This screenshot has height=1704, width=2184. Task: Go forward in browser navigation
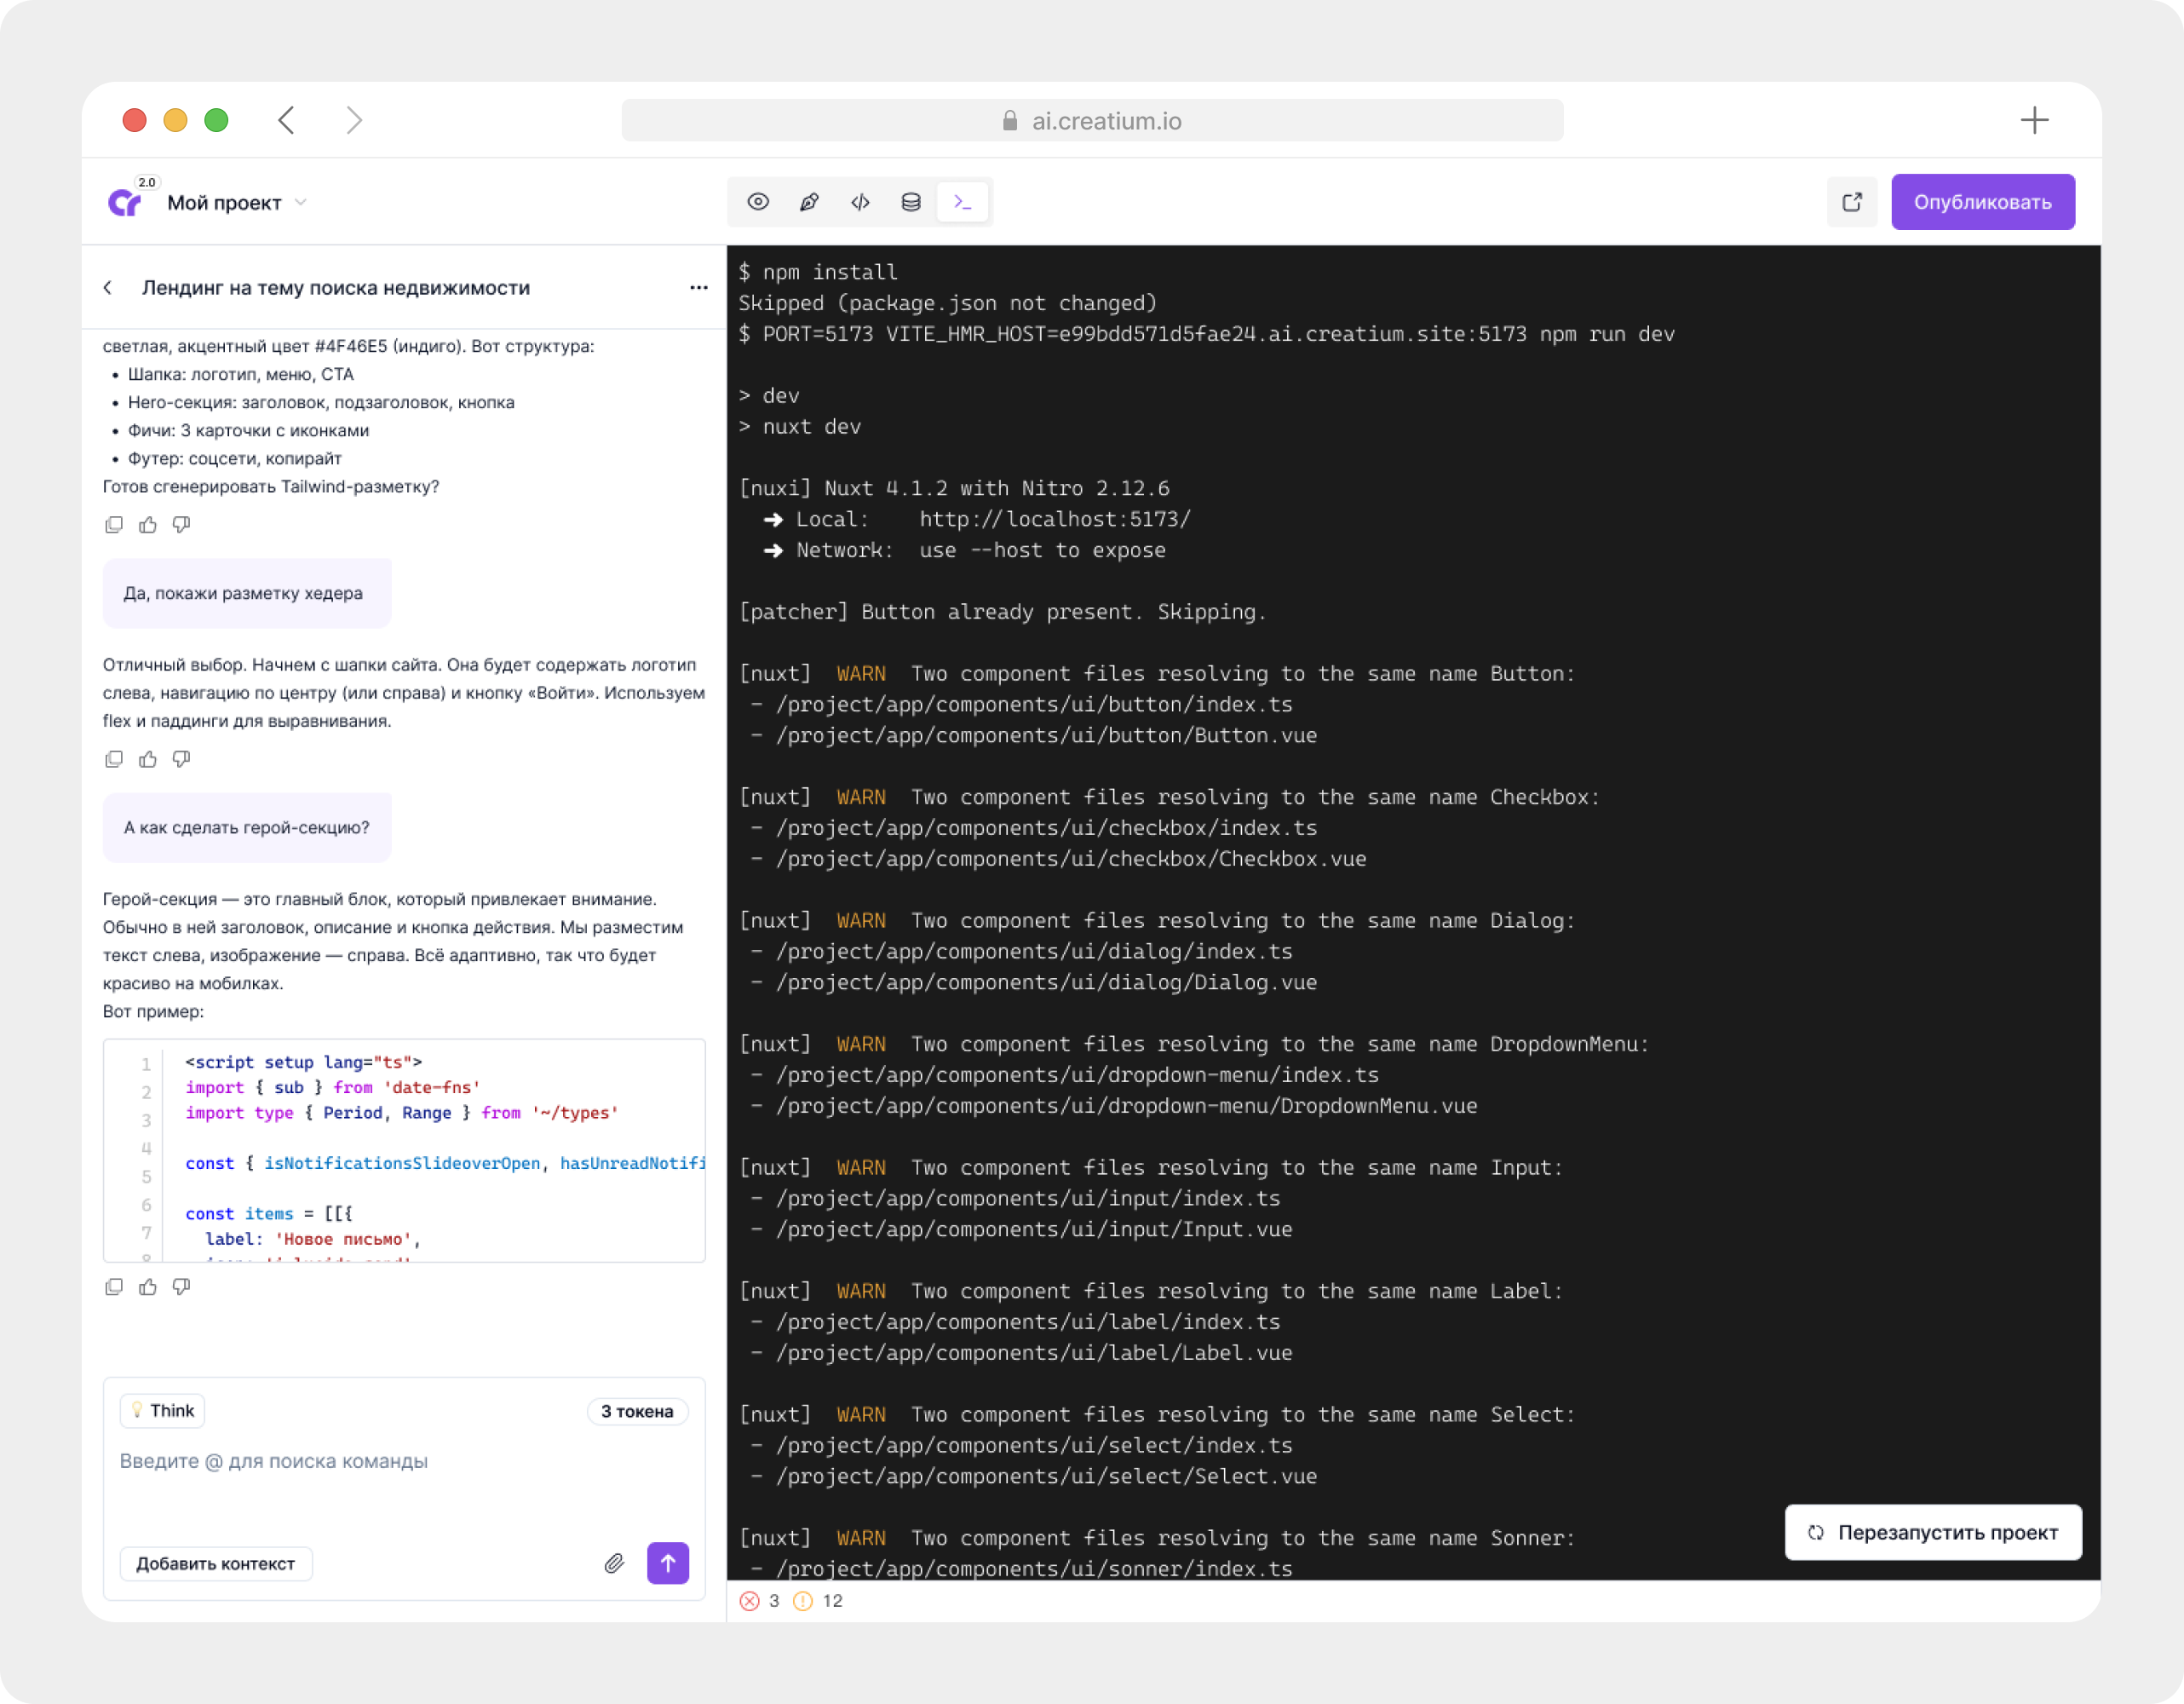354,121
